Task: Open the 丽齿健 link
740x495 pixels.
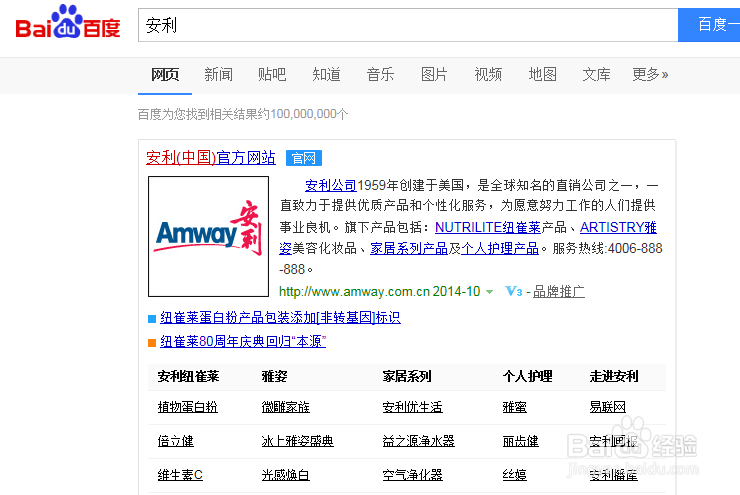Action: [x=521, y=441]
